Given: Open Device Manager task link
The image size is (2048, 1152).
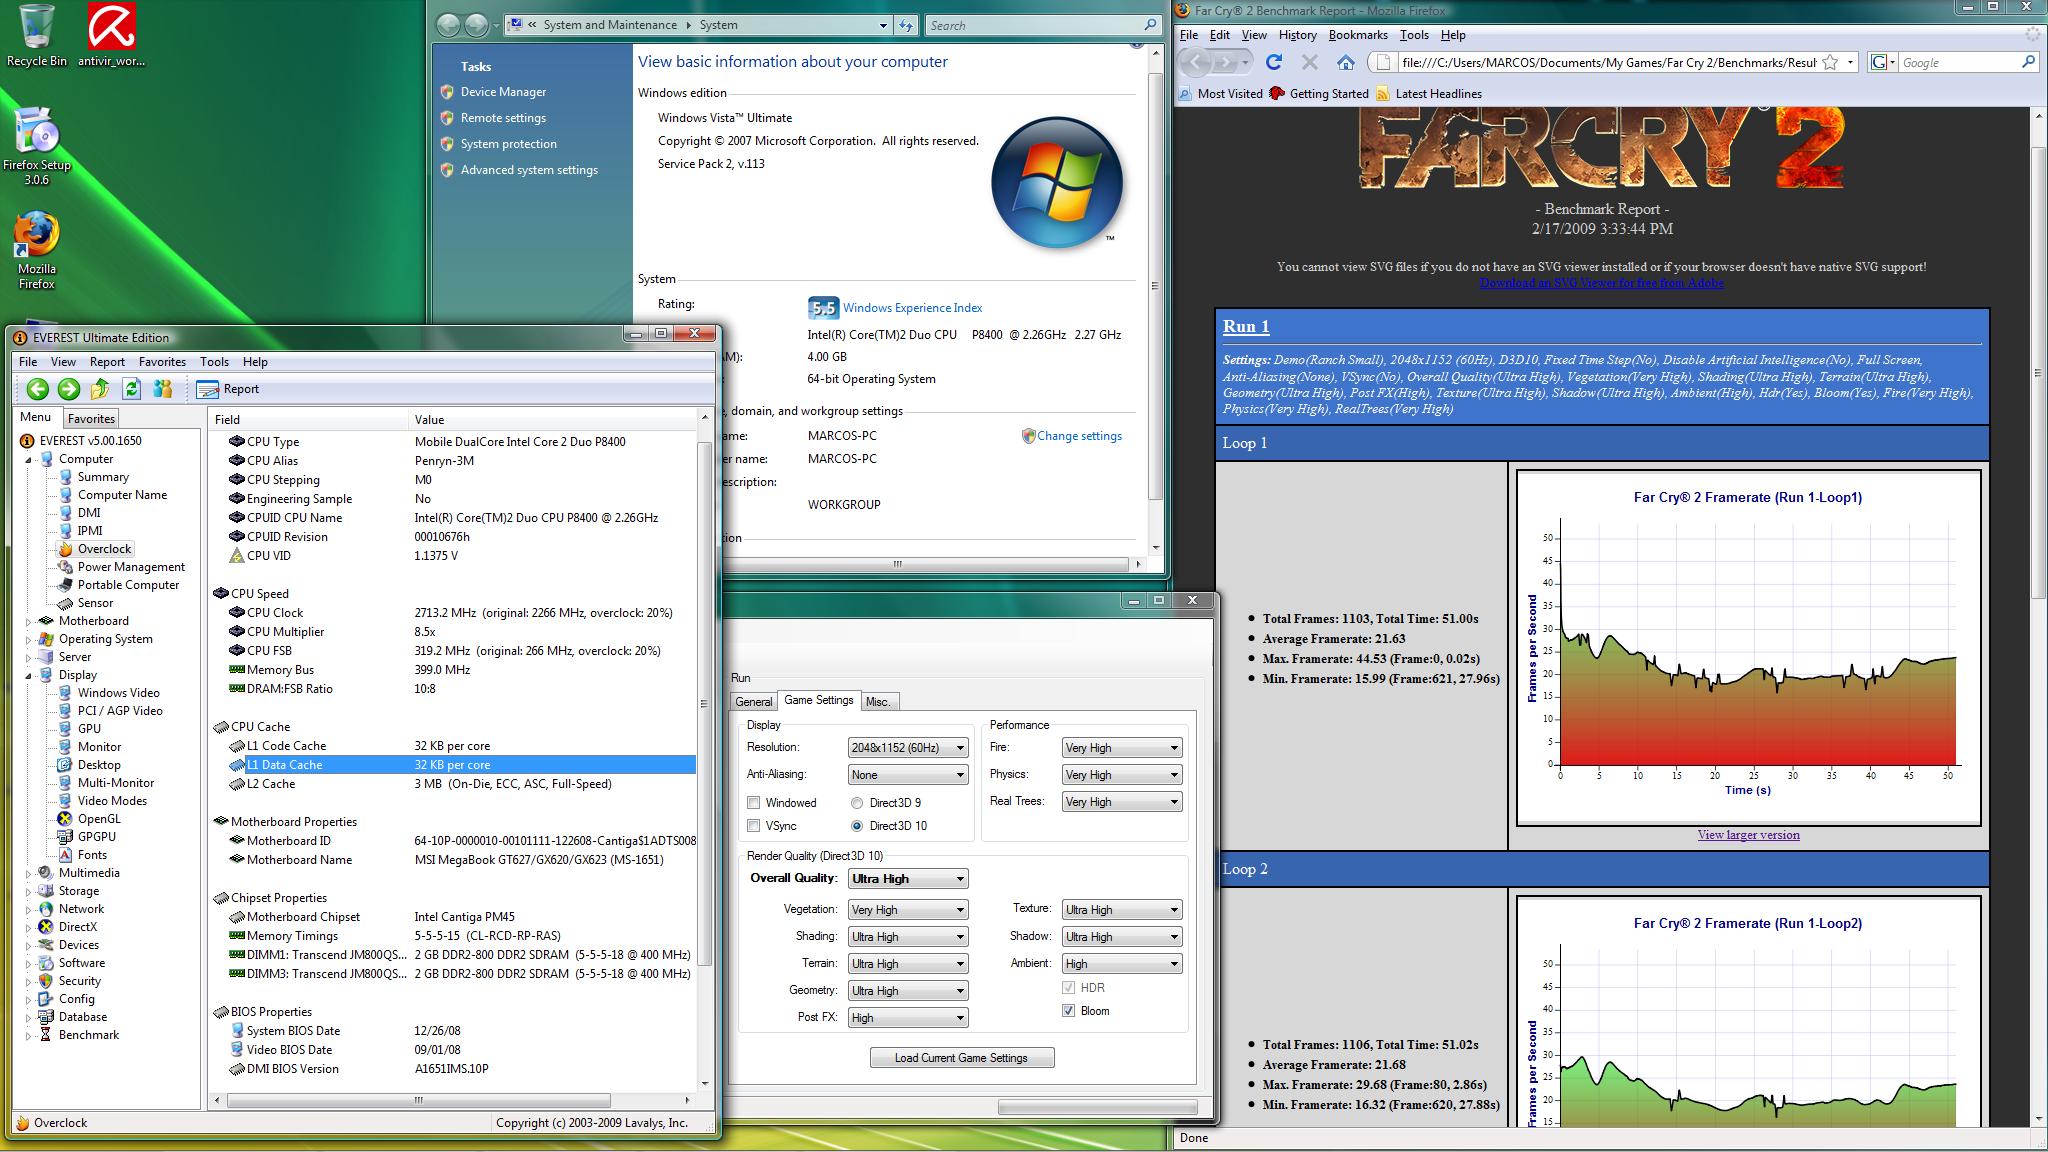Looking at the screenshot, I should coord(503,92).
